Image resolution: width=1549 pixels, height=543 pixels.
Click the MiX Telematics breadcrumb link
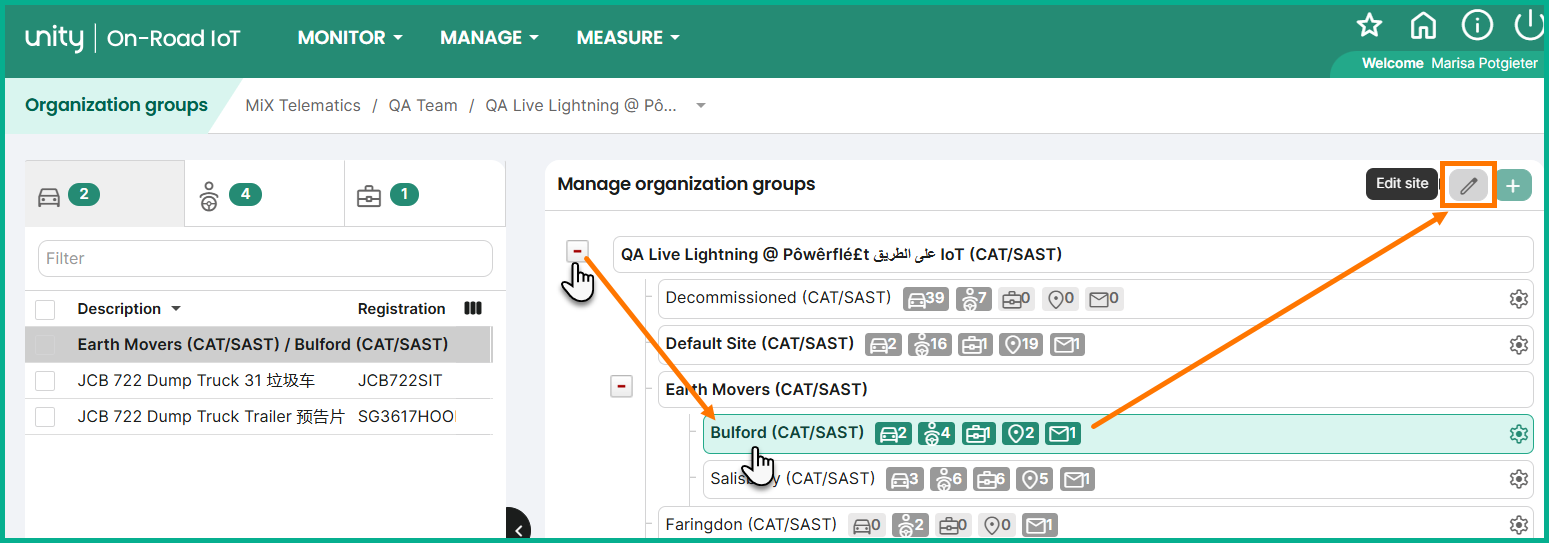[x=303, y=105]
